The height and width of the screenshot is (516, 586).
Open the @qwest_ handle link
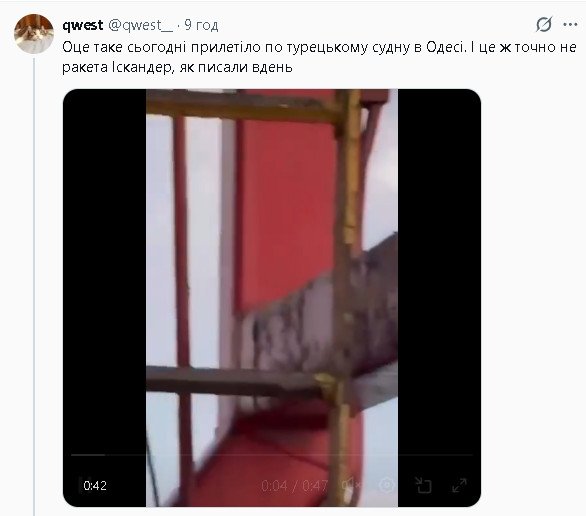point(141,25)
